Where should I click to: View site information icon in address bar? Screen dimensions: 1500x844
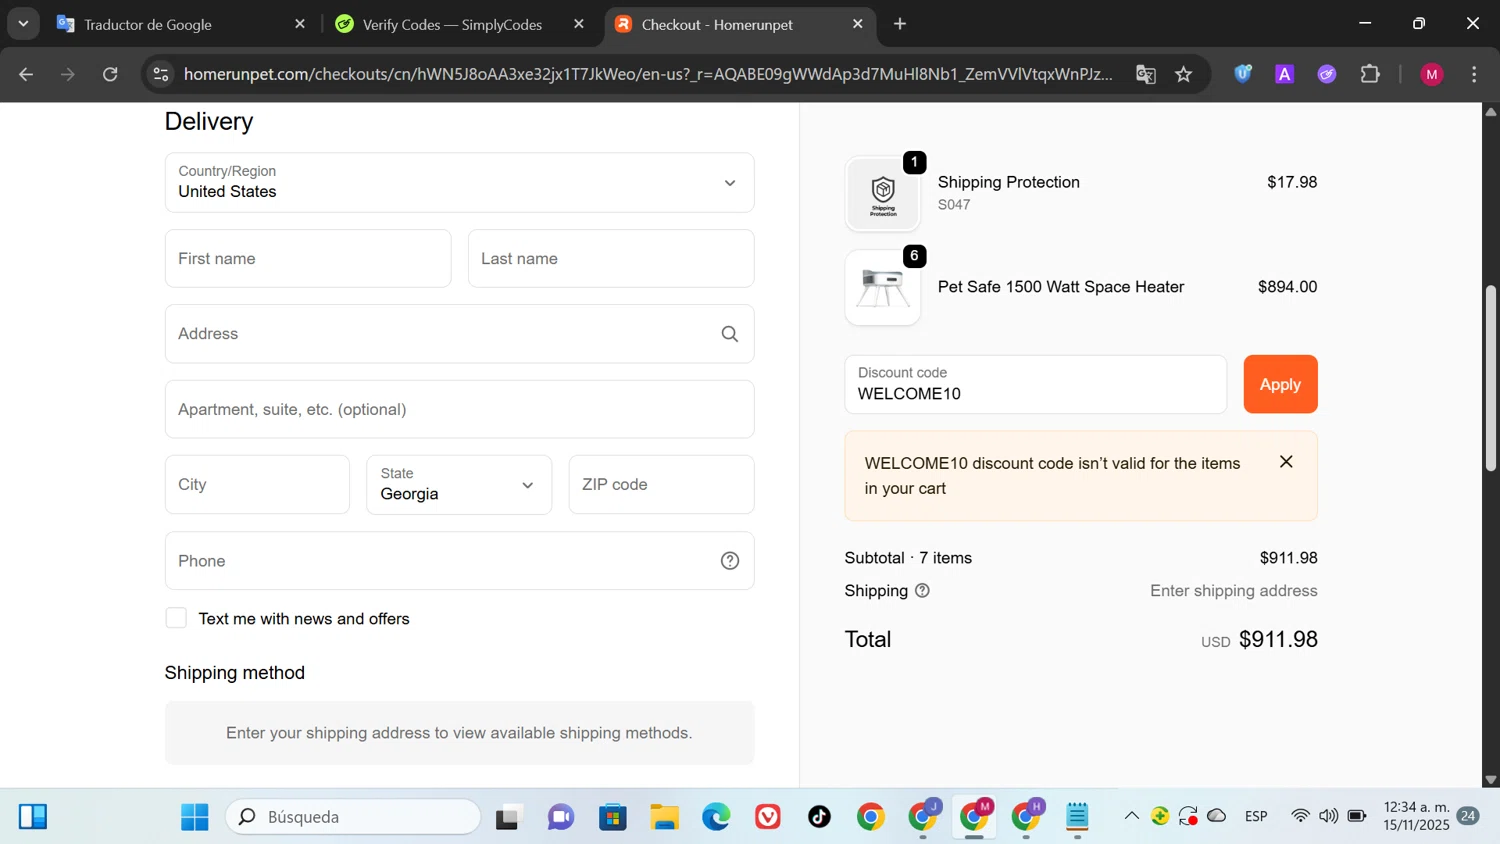pos(160,74)
